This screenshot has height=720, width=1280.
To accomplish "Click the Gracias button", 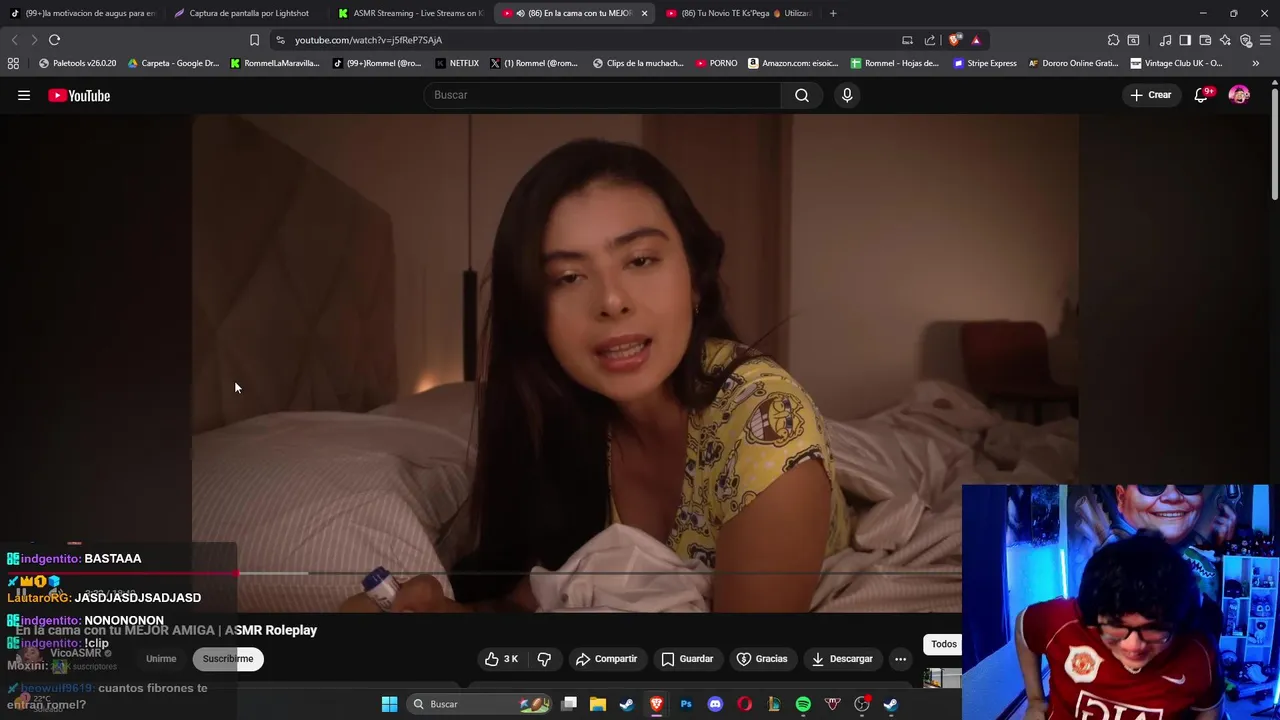I will pyautogui.click(x=762, y=659).
